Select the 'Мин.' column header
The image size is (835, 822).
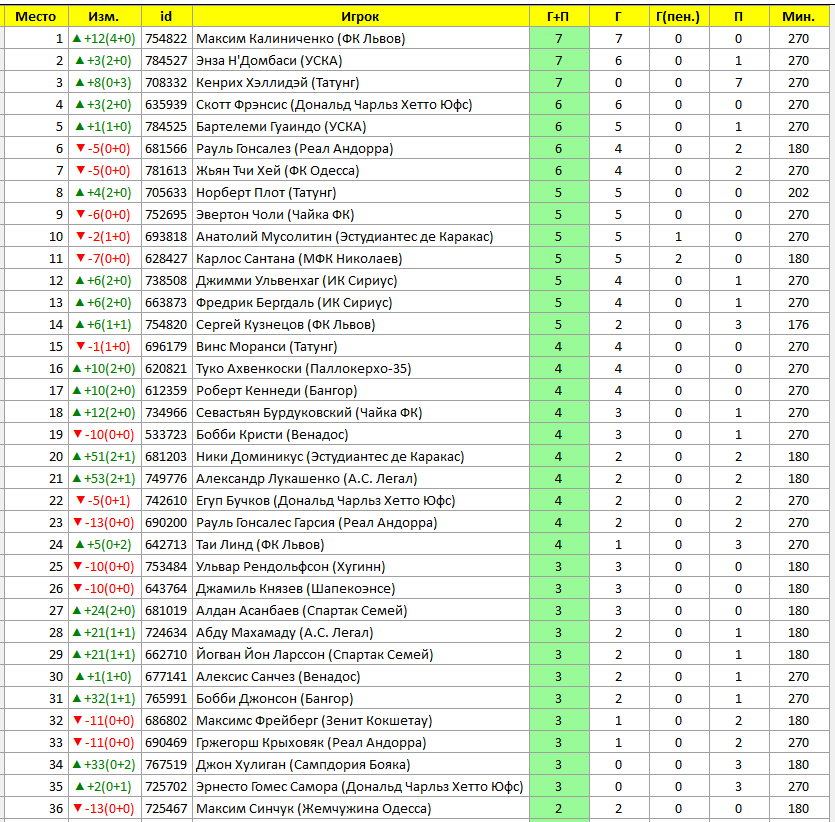point(798,17)
